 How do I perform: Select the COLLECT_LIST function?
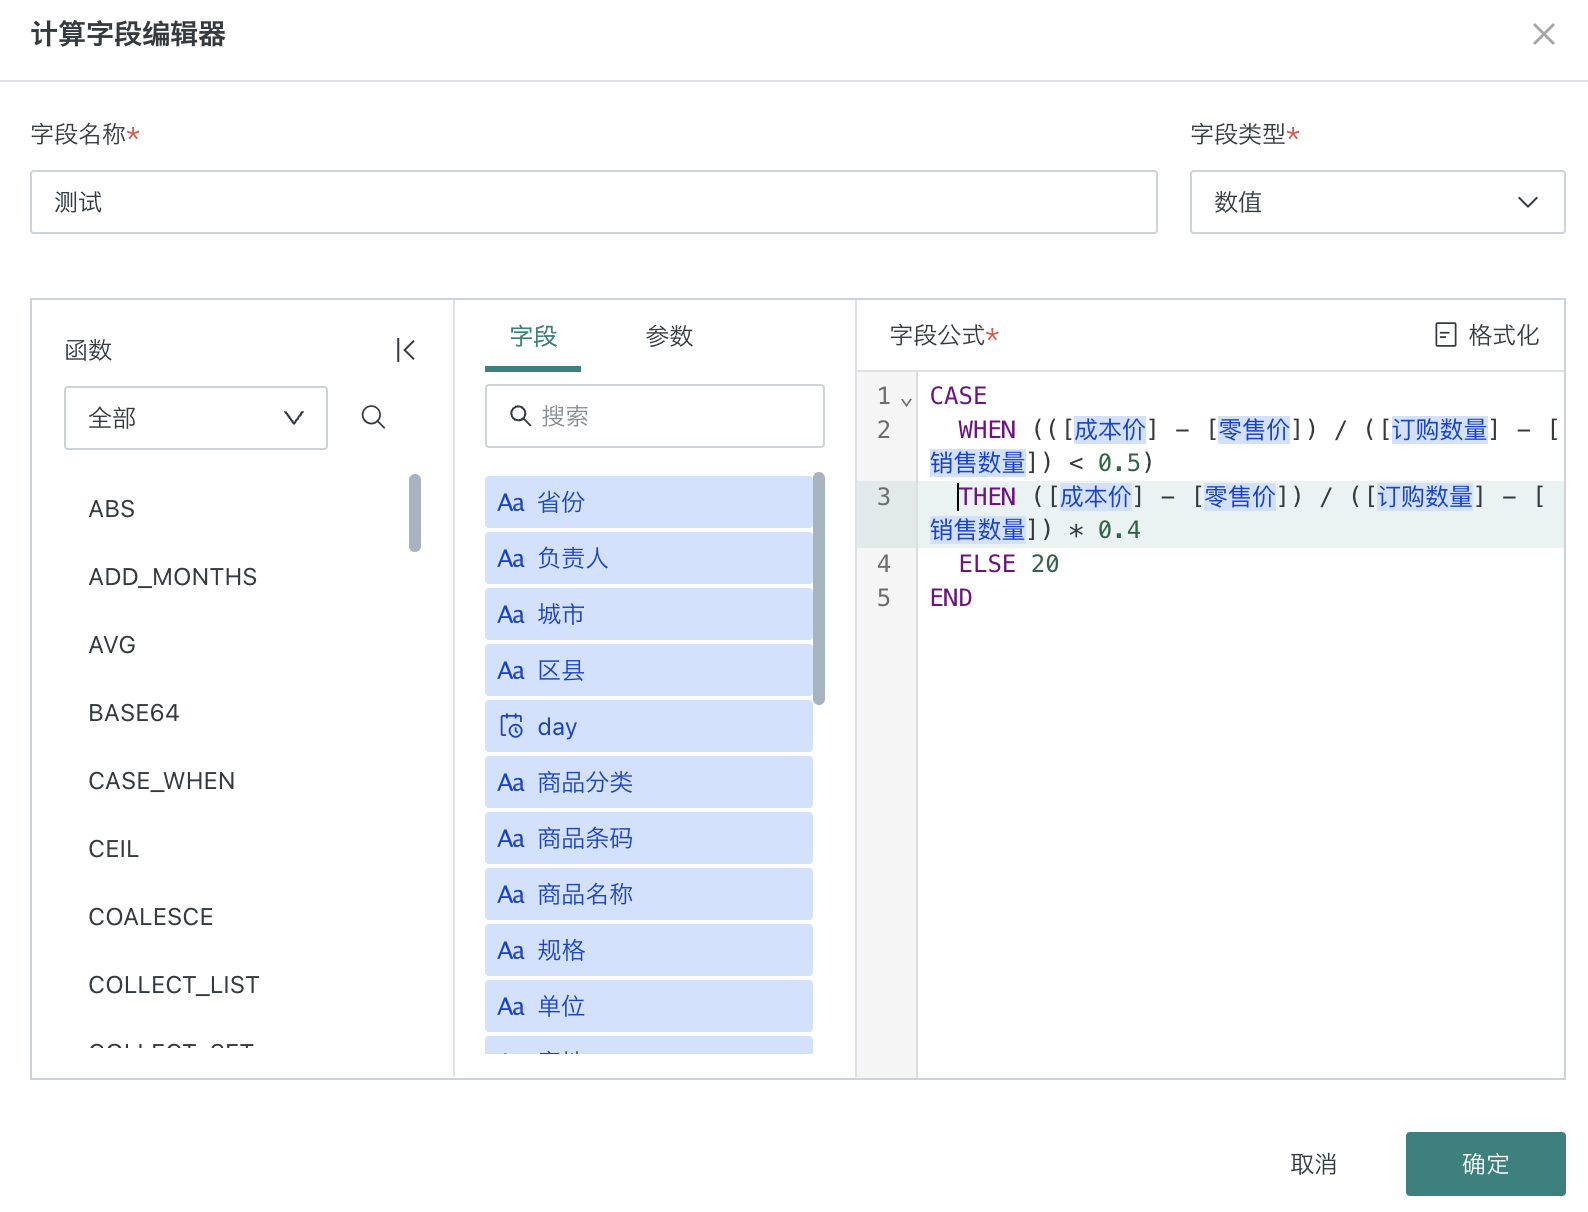(174, 985)
